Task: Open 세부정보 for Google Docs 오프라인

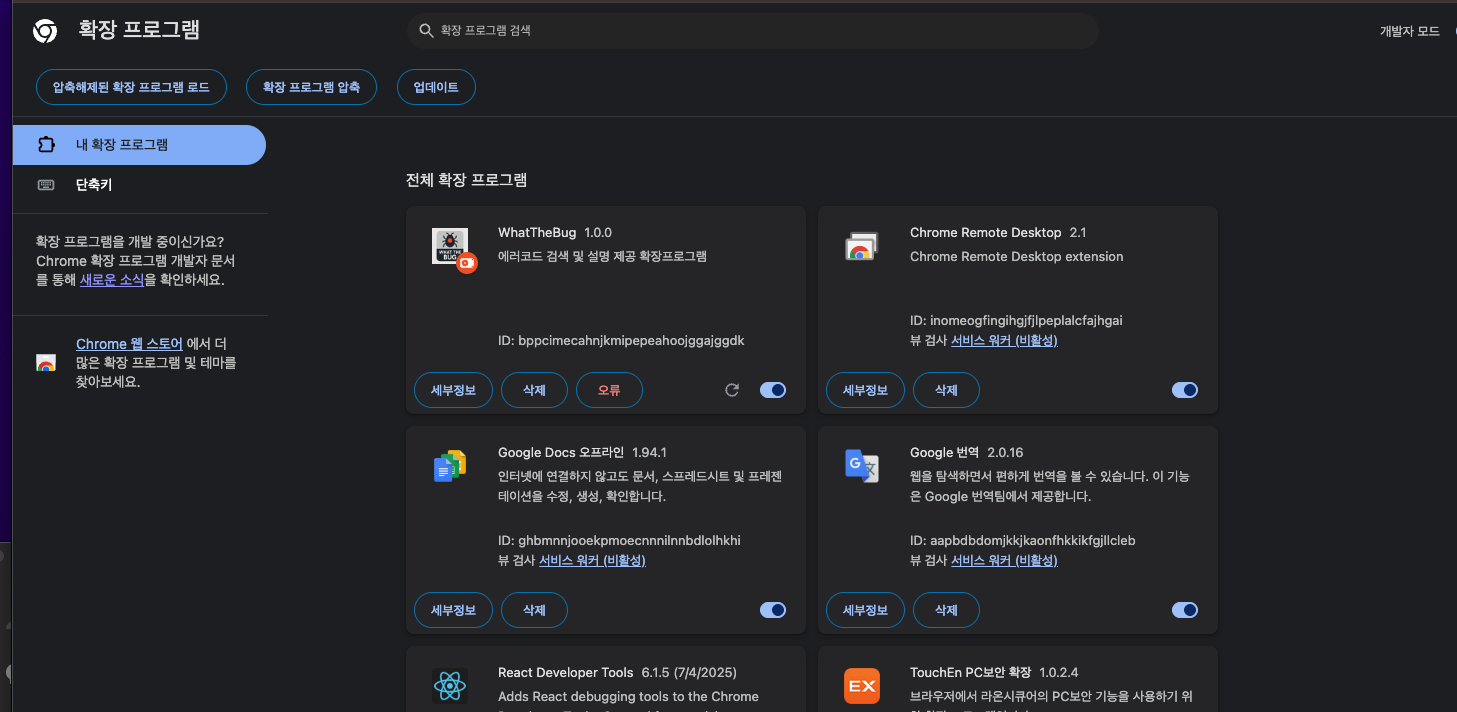Action: [x=453, y=610]
